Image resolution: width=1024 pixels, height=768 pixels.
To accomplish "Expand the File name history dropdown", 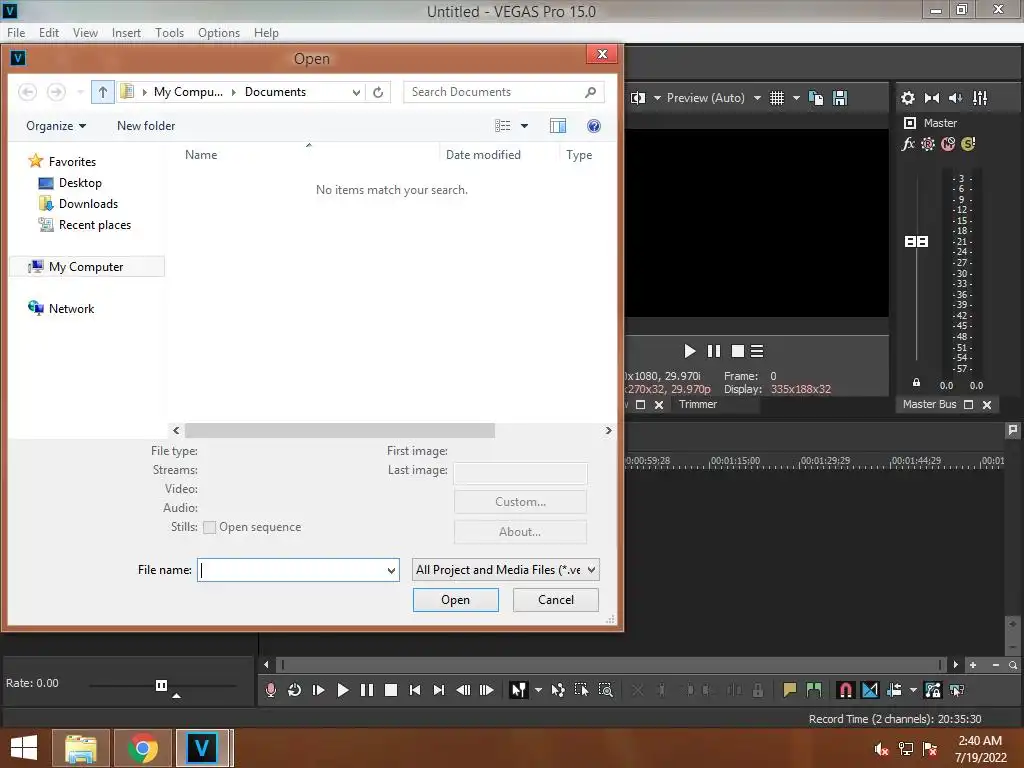I will 391,570.
